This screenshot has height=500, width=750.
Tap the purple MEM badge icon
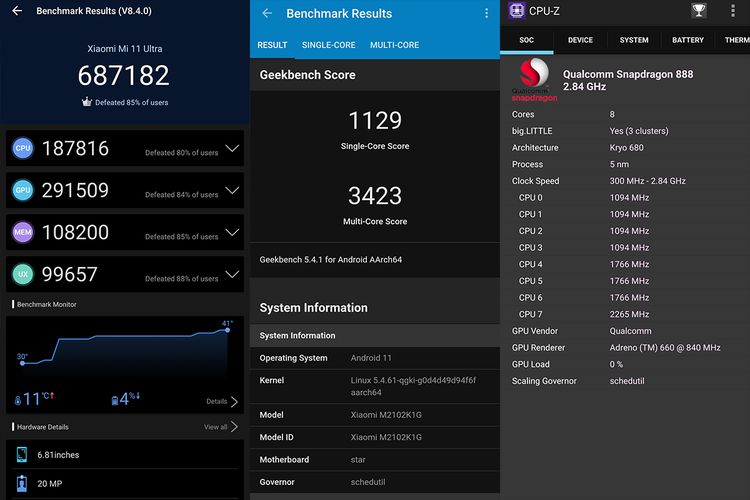click(23, 232)
